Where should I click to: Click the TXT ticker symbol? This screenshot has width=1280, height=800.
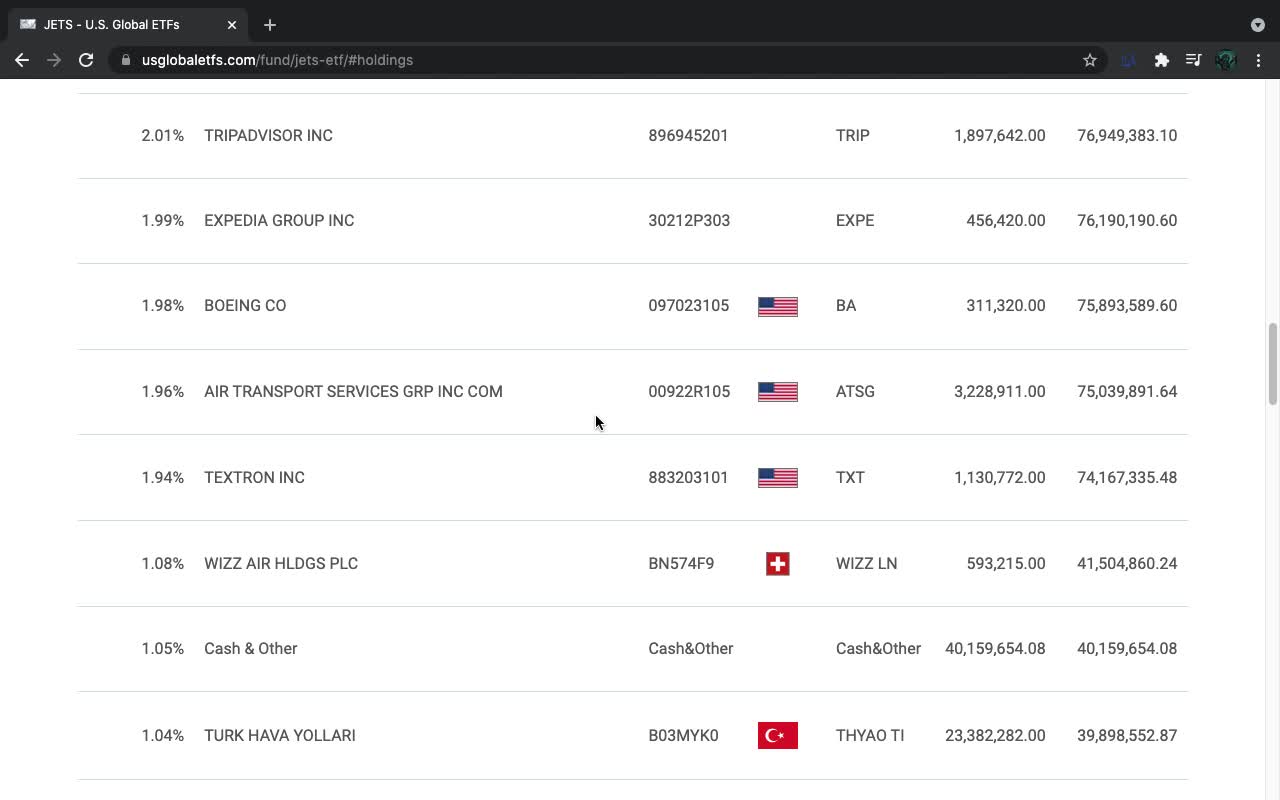click(x=850, y=477)
